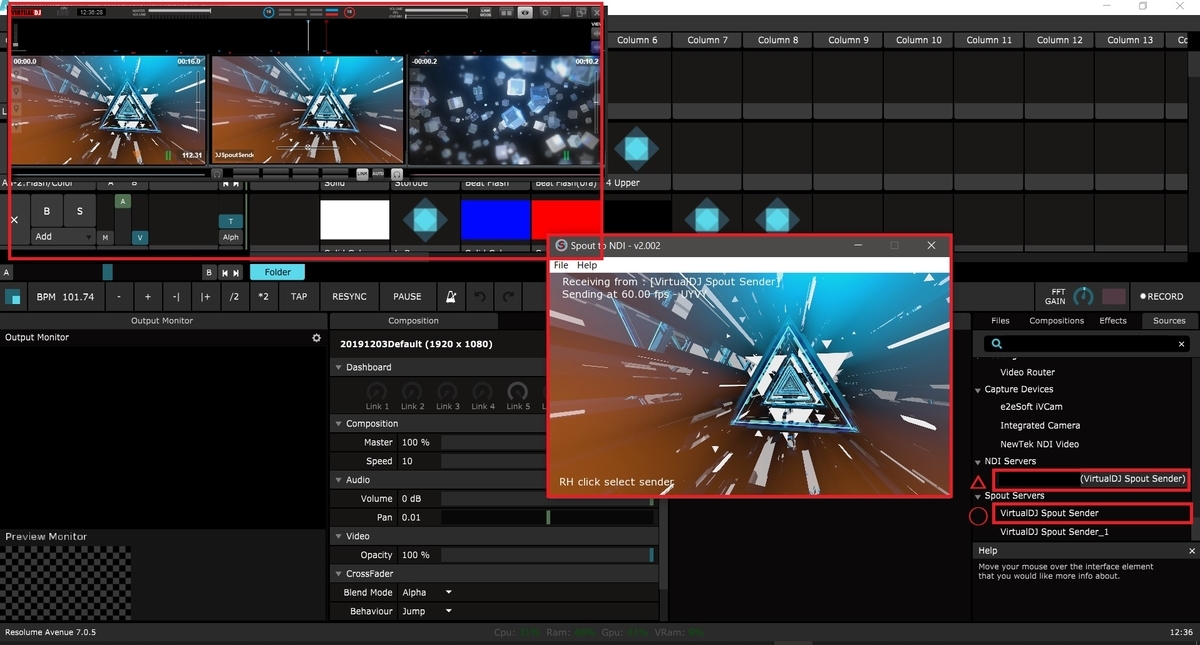Screen dimensions: 1200x645
Task: Click the undo arrow icon
Action: click(x=480, y=296)
